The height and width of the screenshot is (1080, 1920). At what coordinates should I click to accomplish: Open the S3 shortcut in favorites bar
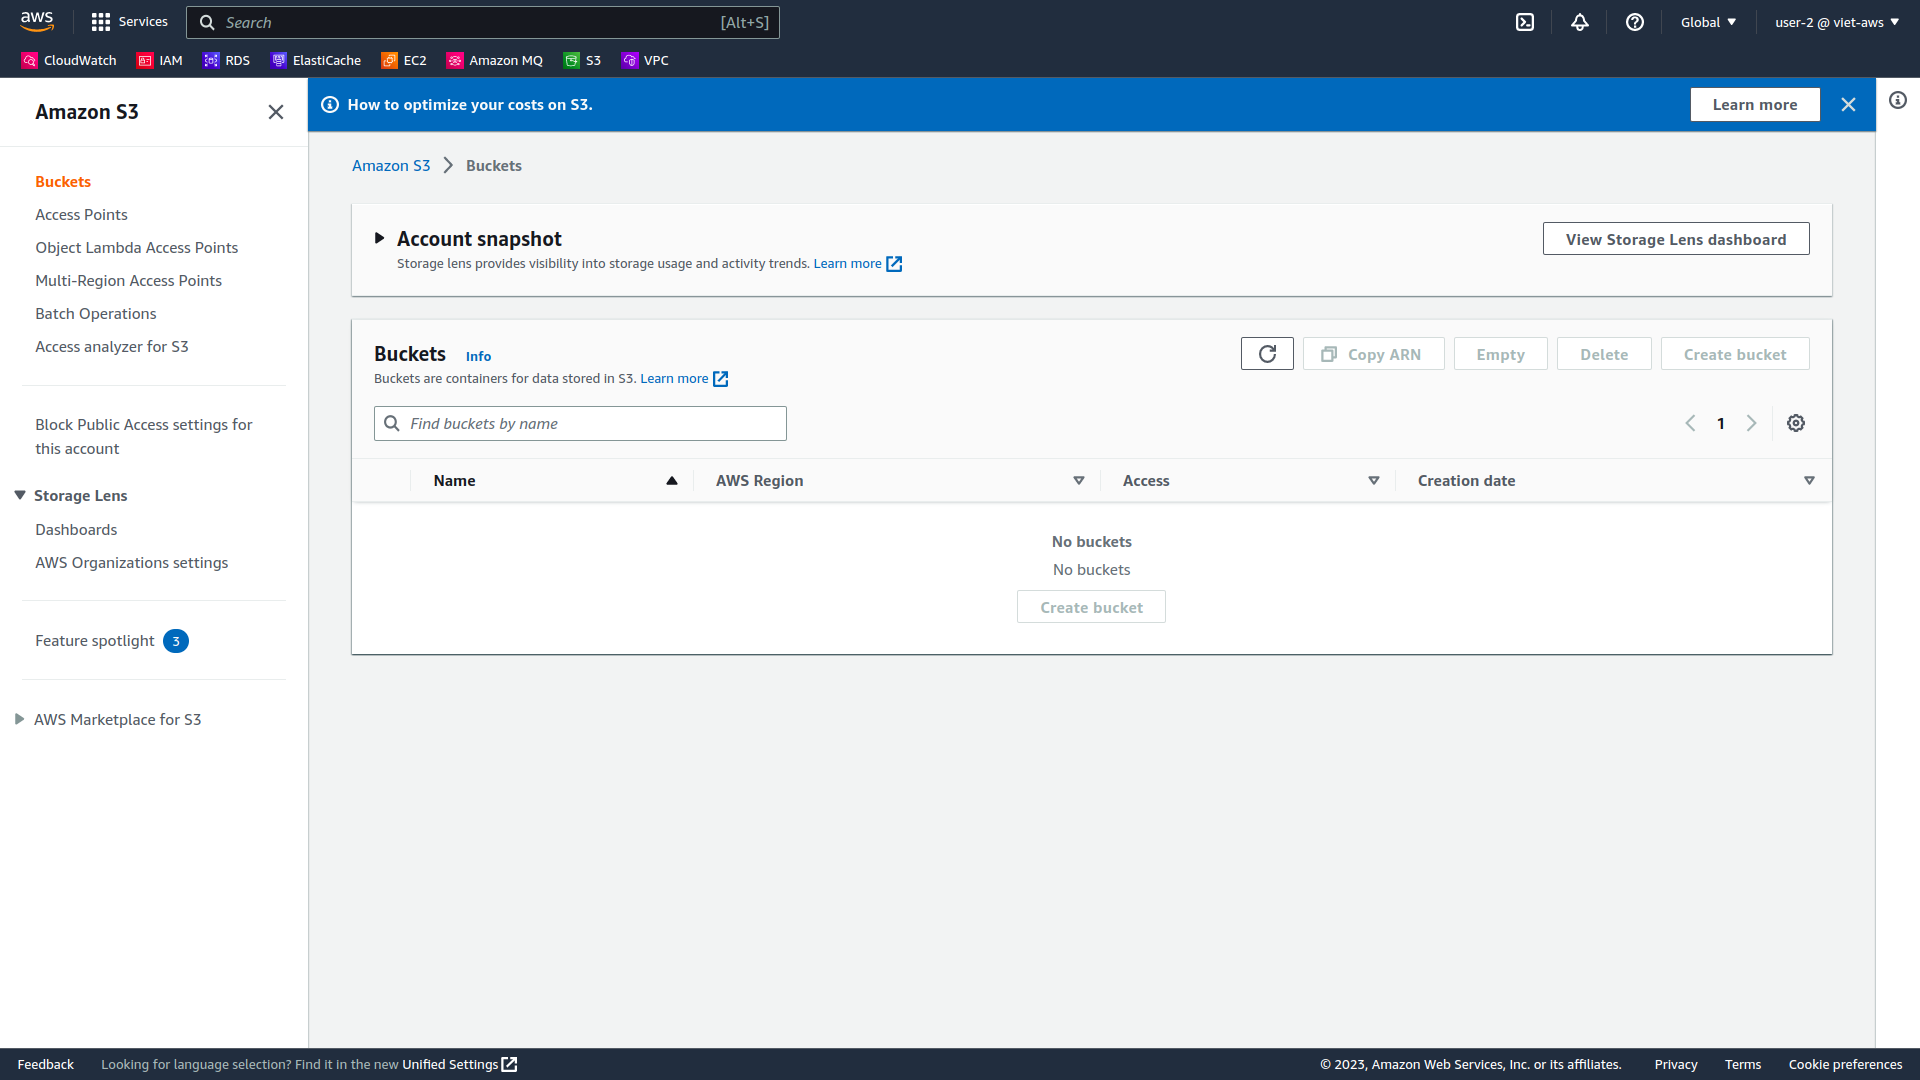583,60
